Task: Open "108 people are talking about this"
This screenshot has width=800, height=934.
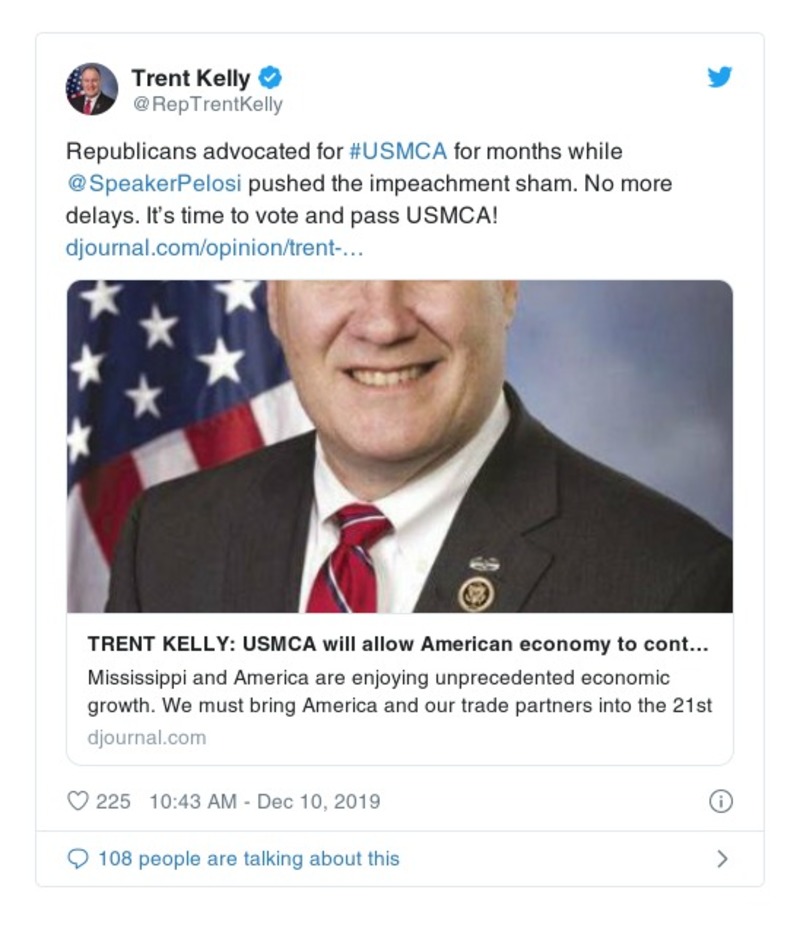Action: 248,859
